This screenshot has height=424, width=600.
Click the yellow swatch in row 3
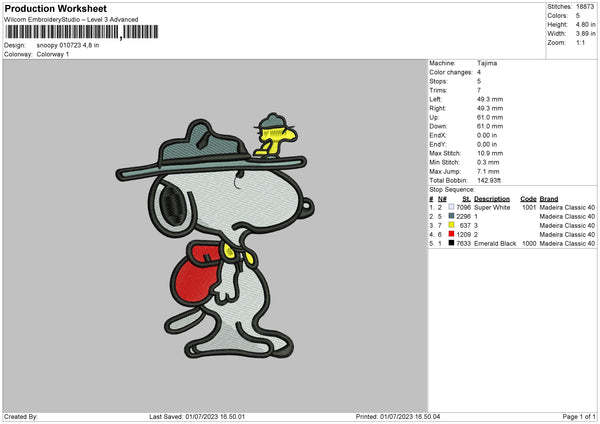pyautogui.click(x=451, y=225)
